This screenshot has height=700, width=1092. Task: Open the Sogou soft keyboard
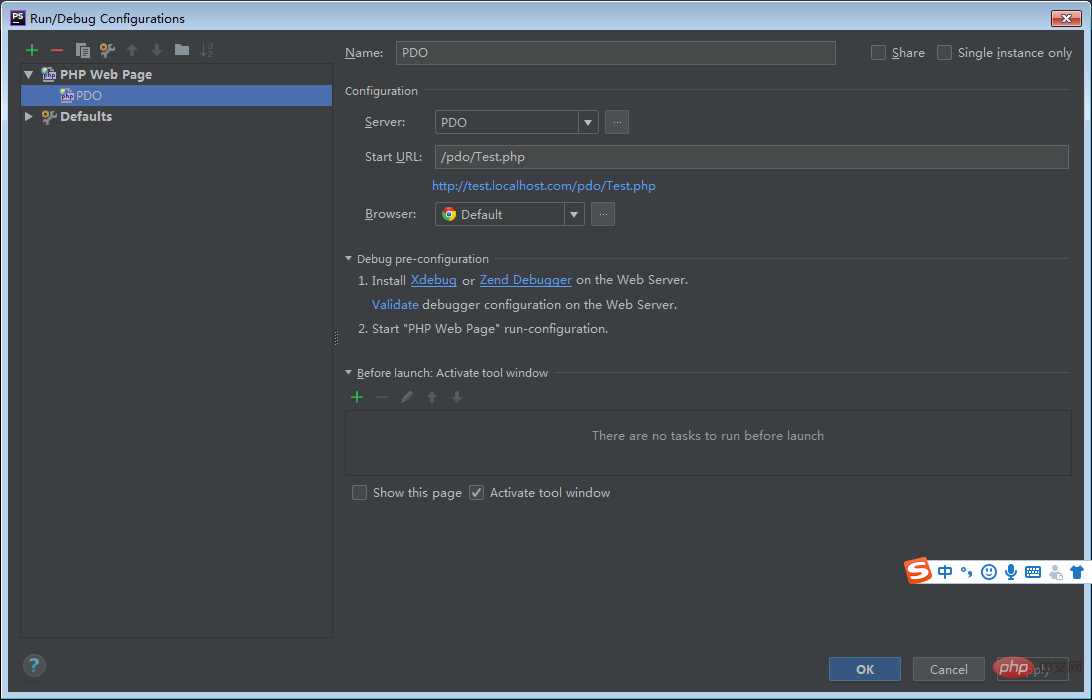[1033, 572]
